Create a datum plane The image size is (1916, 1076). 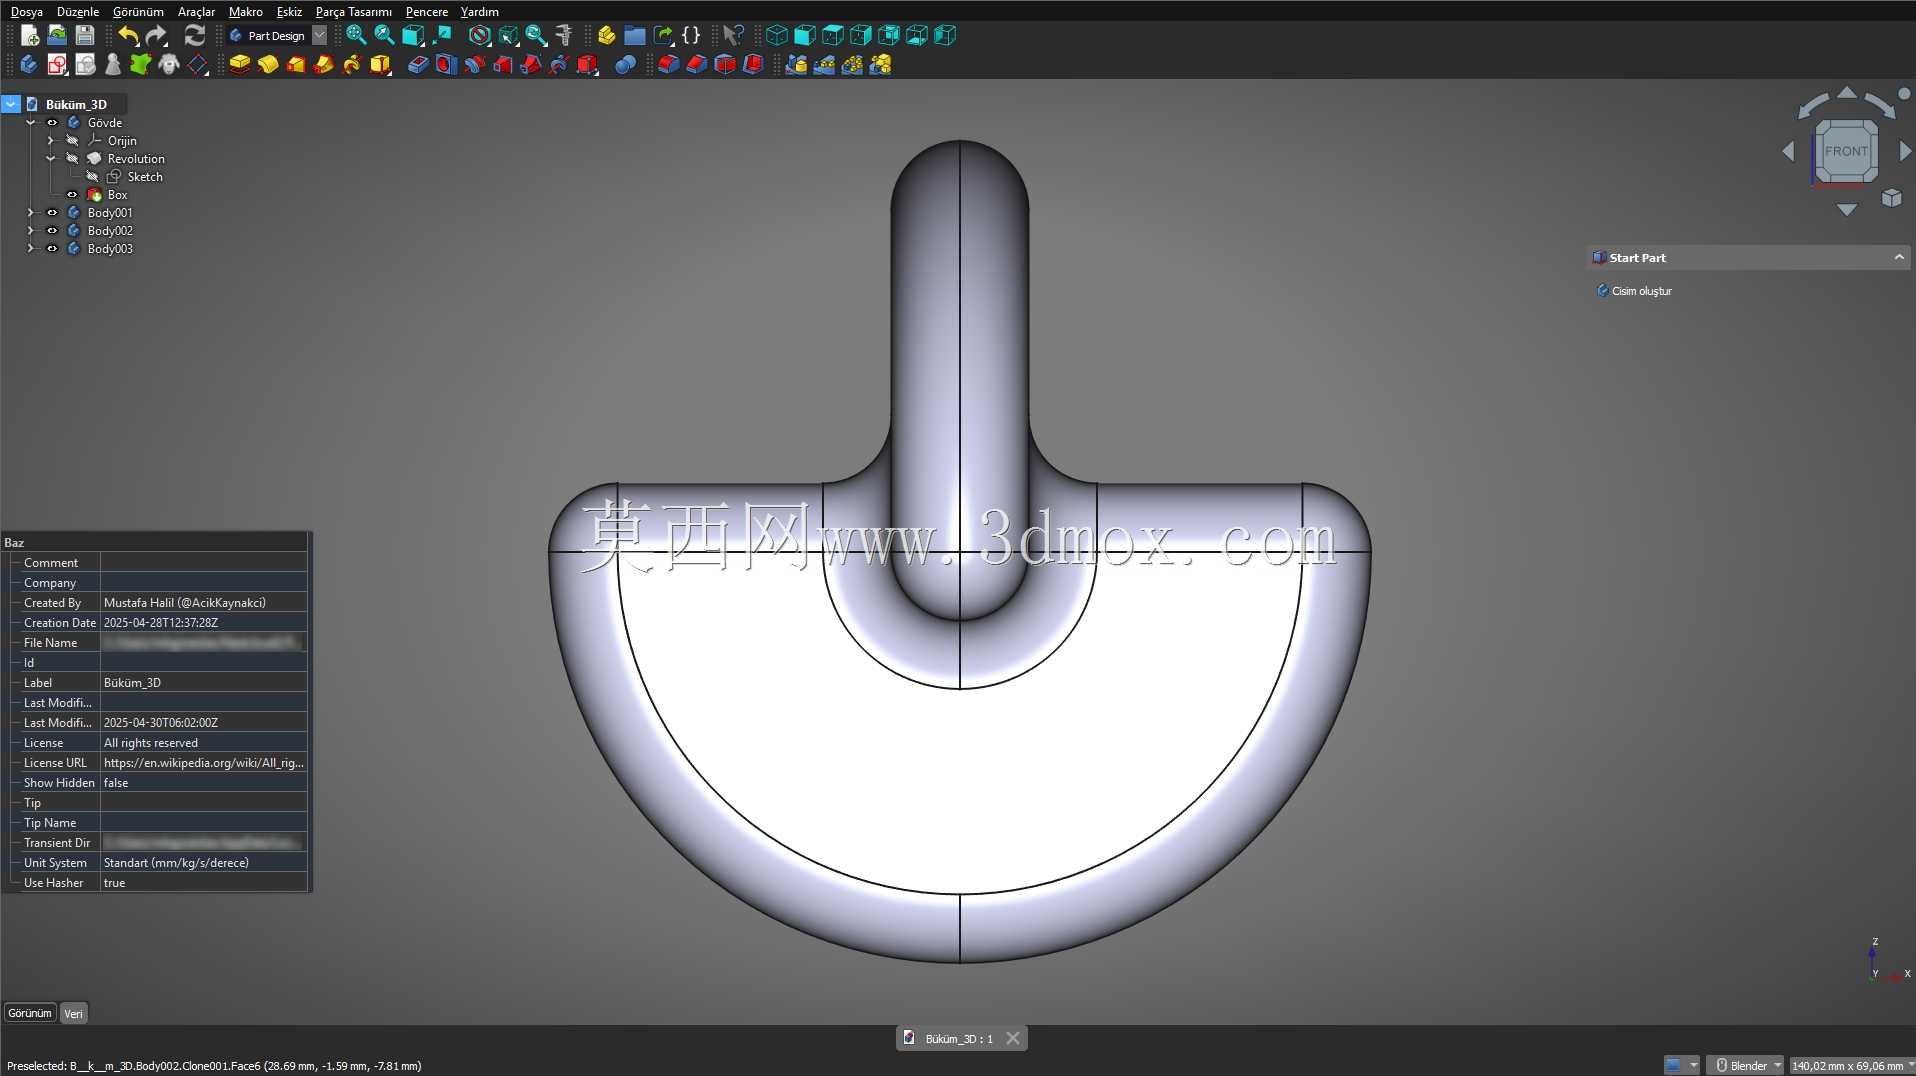198,65
